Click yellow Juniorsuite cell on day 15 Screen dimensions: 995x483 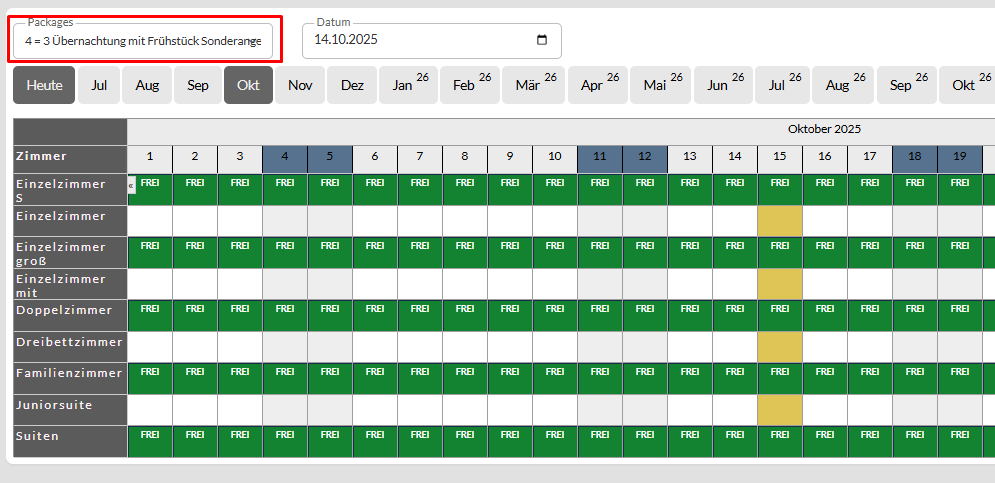(780, 409)
